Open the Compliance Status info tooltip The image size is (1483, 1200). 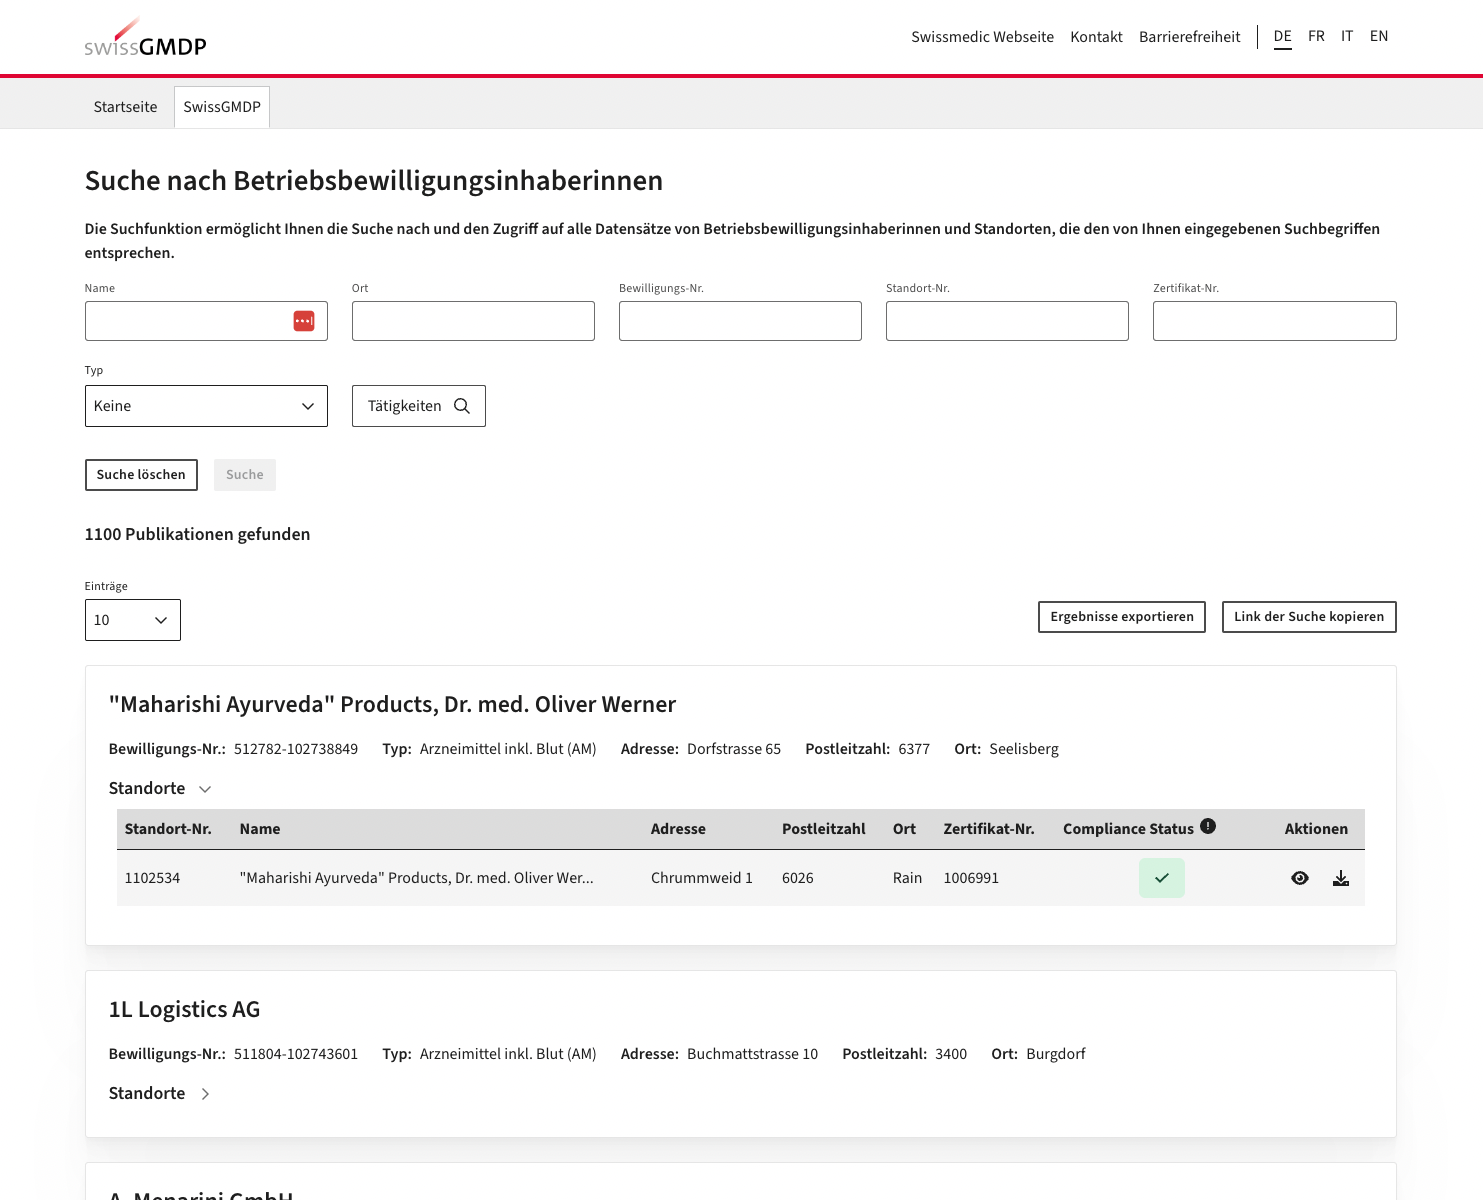click(1207, 825)
